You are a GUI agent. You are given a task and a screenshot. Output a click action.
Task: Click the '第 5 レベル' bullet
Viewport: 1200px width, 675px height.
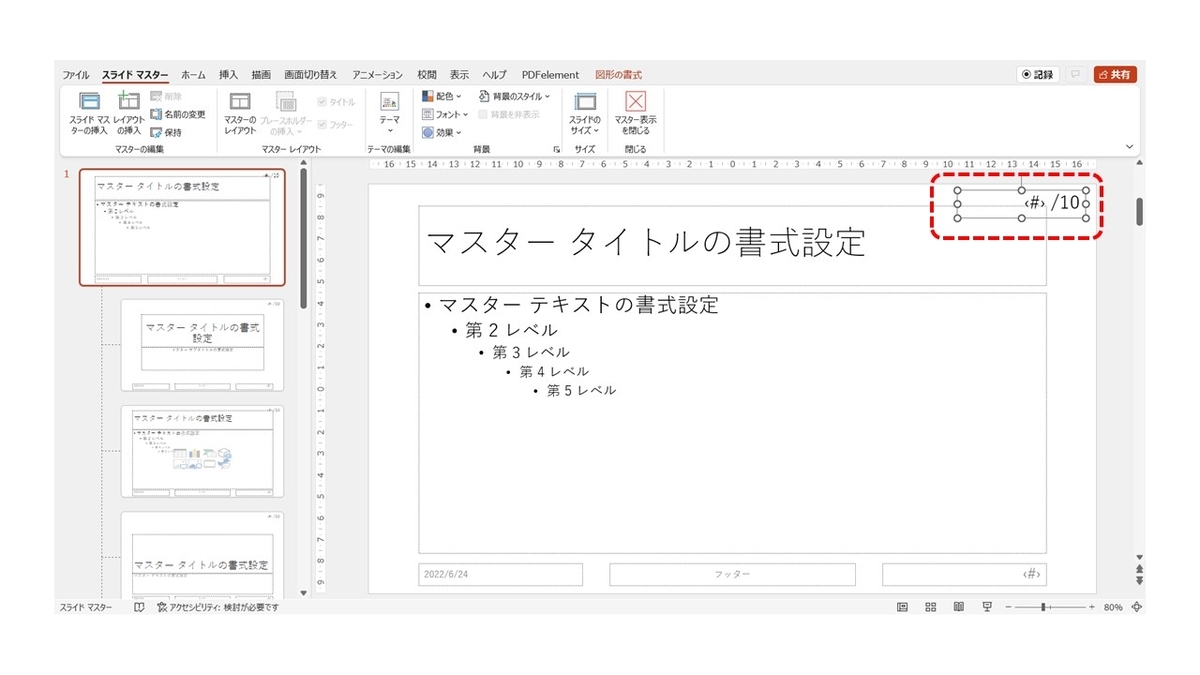tap(581, 390)
